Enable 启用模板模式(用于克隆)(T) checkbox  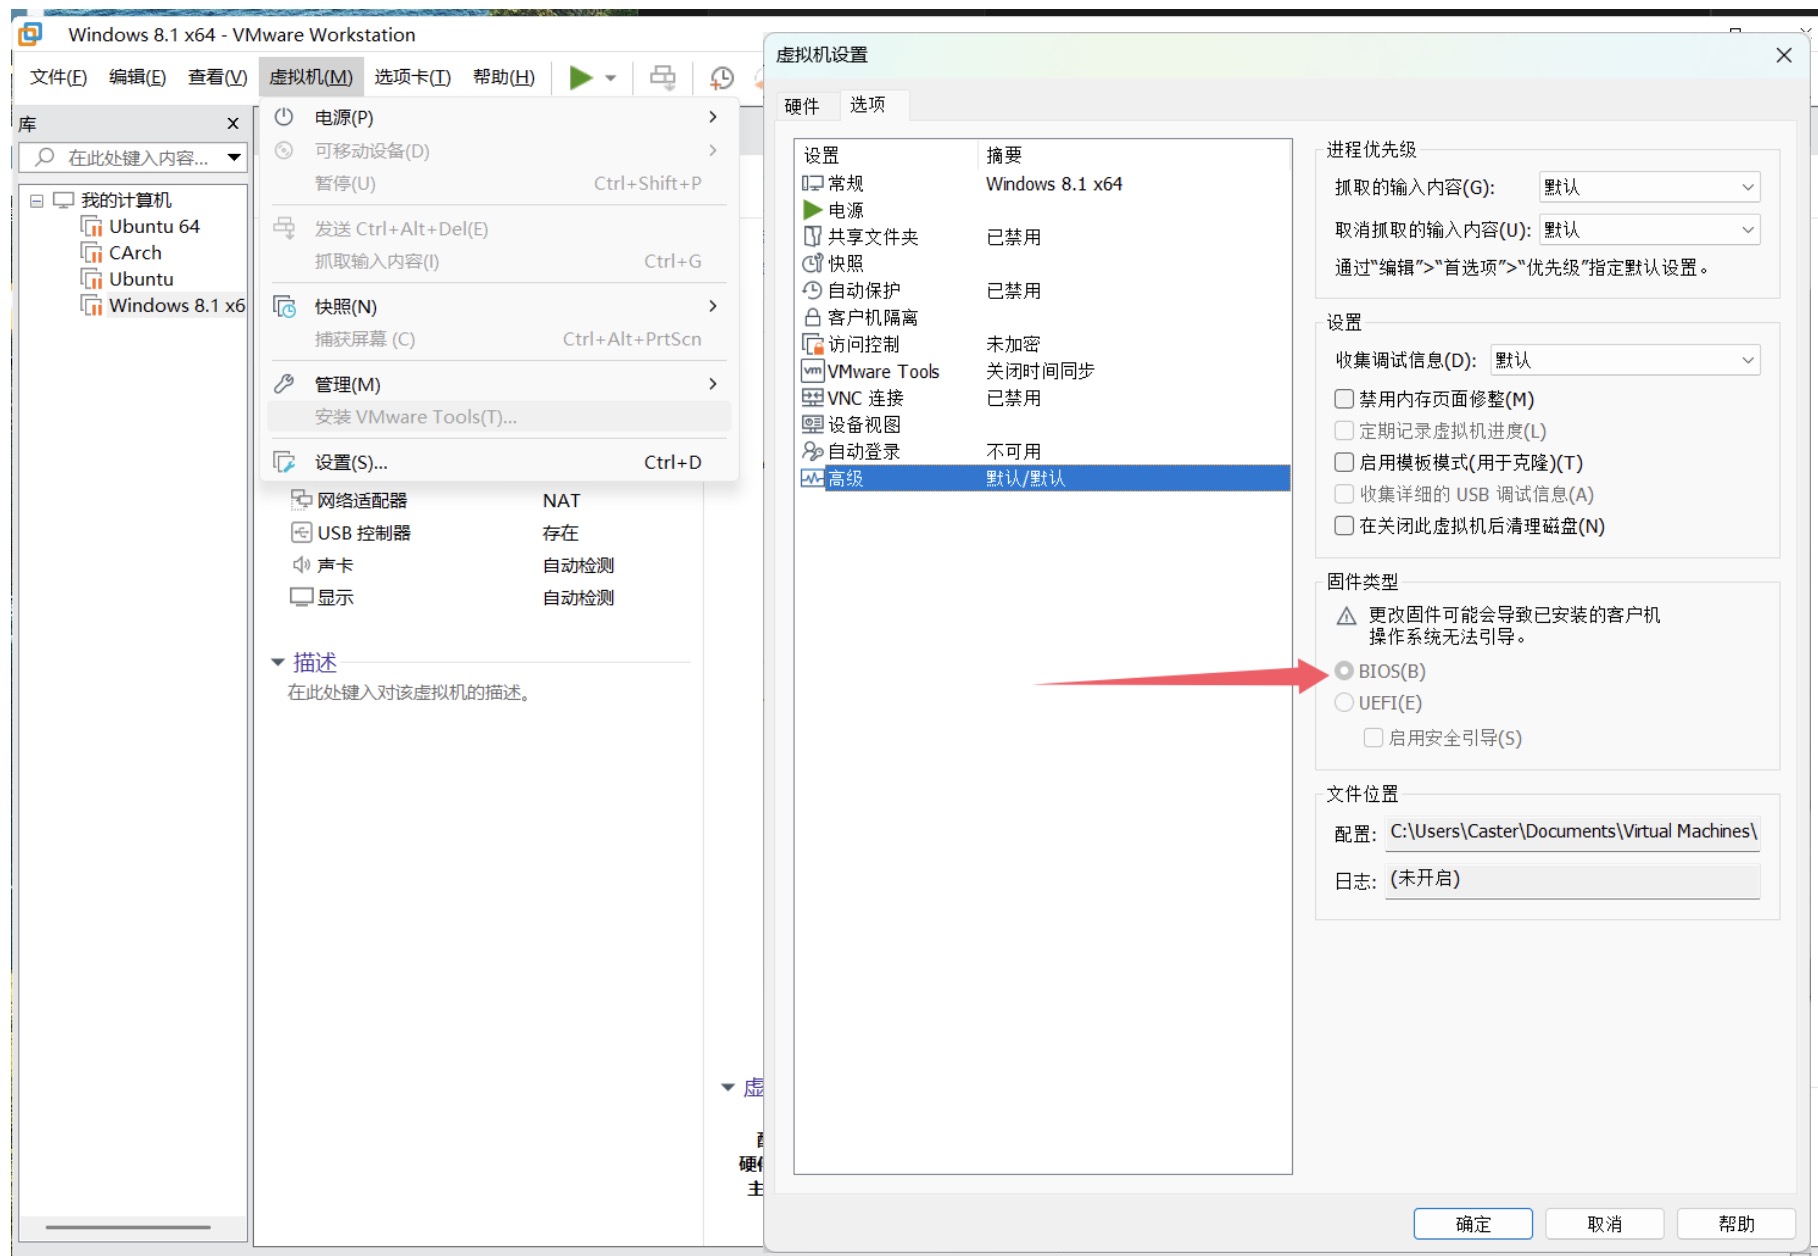pos(1344,462)
